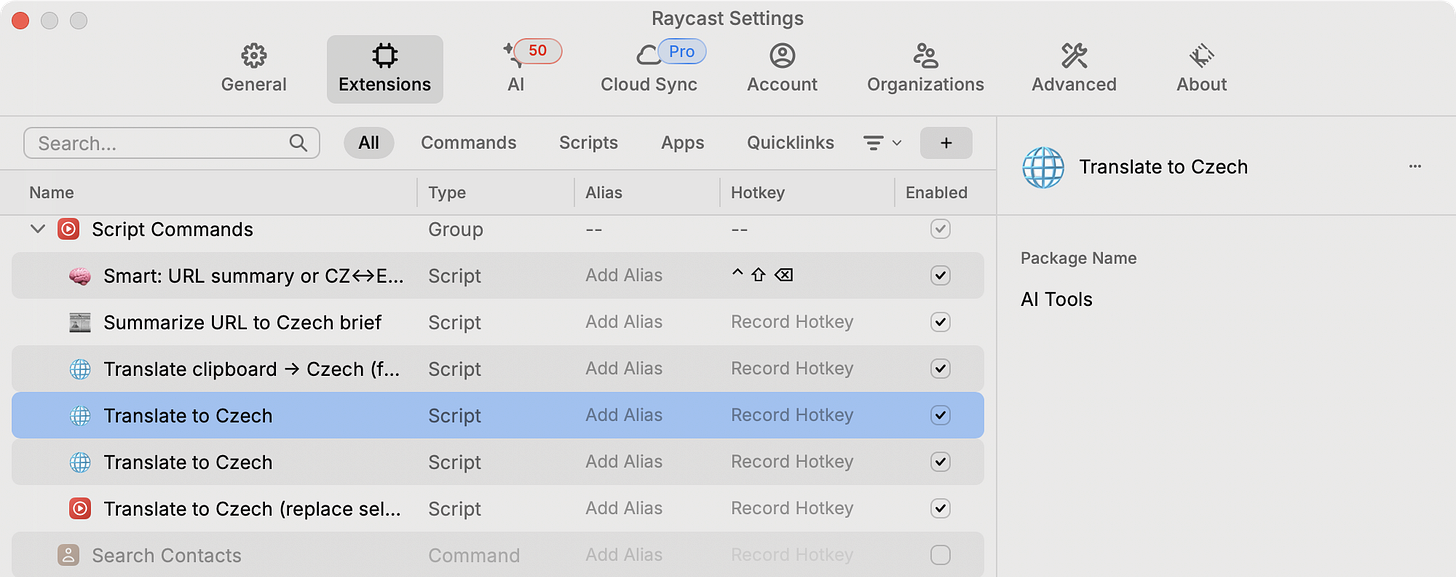This screenshot has height=577, width=1456.
Task: Filter list by Scripts
Action: [588, 143]
